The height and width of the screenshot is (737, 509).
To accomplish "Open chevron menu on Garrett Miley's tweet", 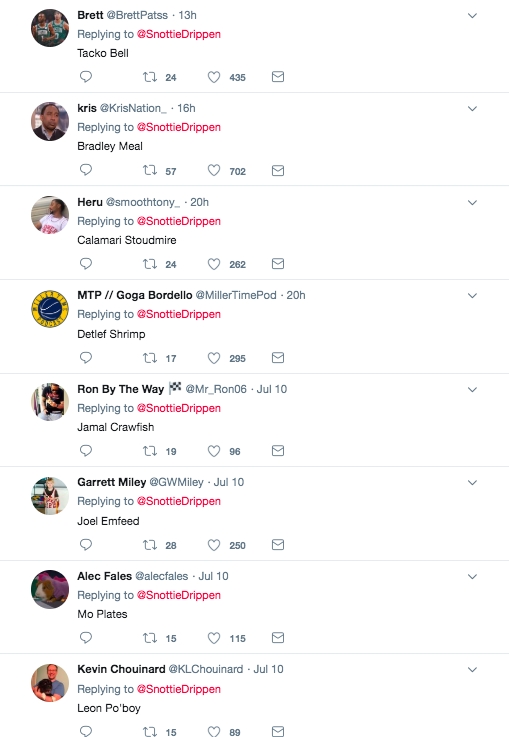I will [x=472, y=483].
